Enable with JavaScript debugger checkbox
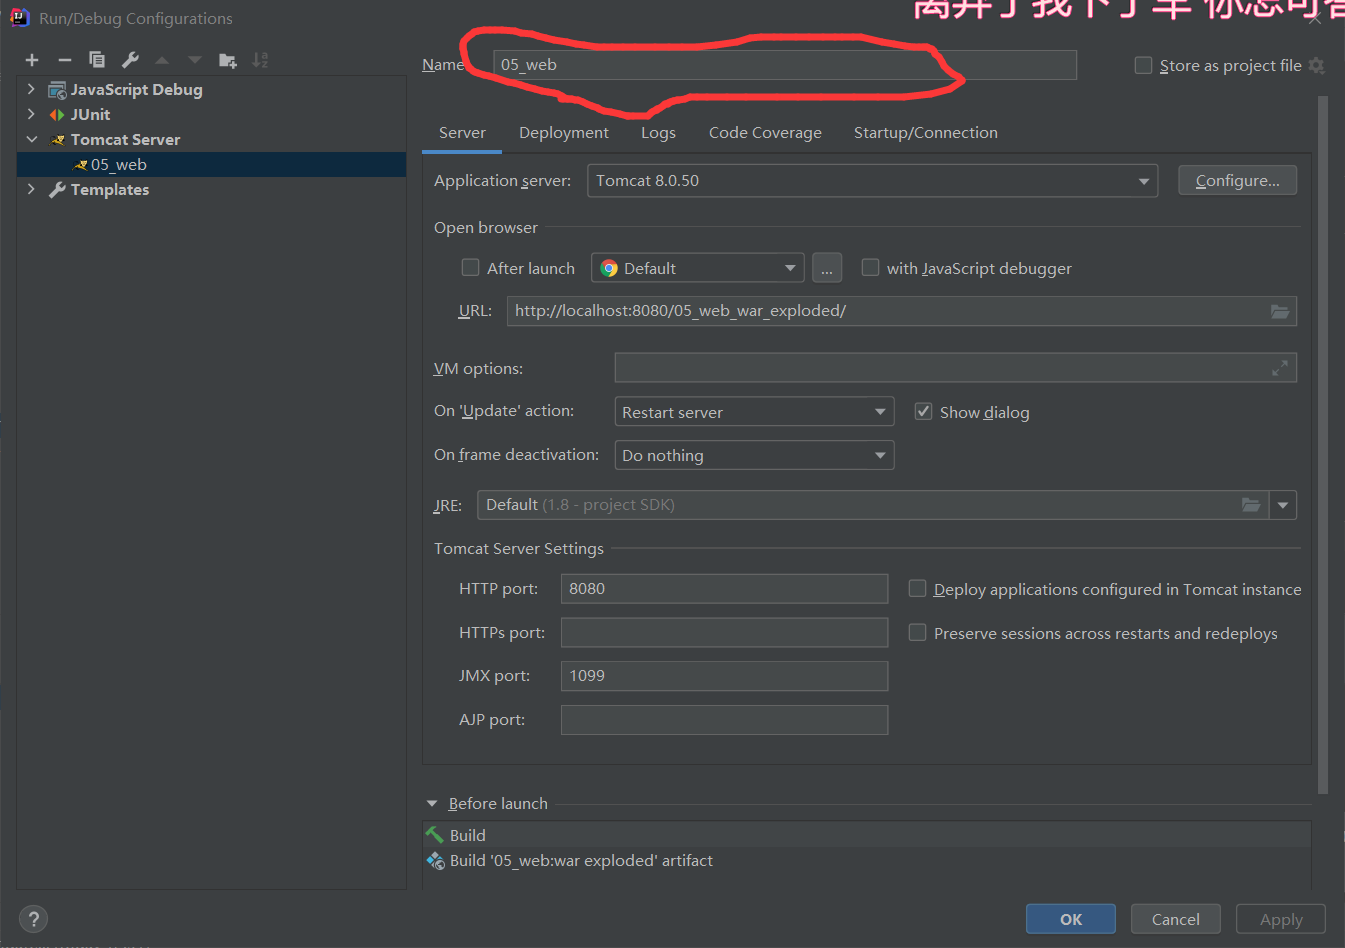The height and width of the screenshot is (948, 1345). pos(870,267)
